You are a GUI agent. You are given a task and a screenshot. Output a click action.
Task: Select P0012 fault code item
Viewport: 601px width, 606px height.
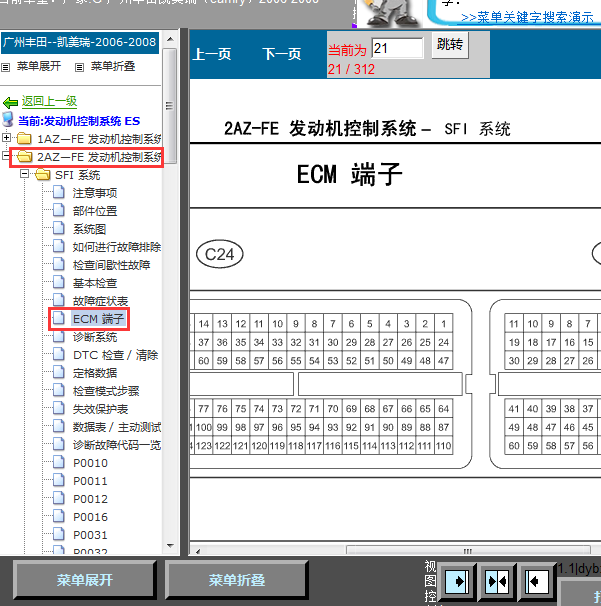[90, 499]
